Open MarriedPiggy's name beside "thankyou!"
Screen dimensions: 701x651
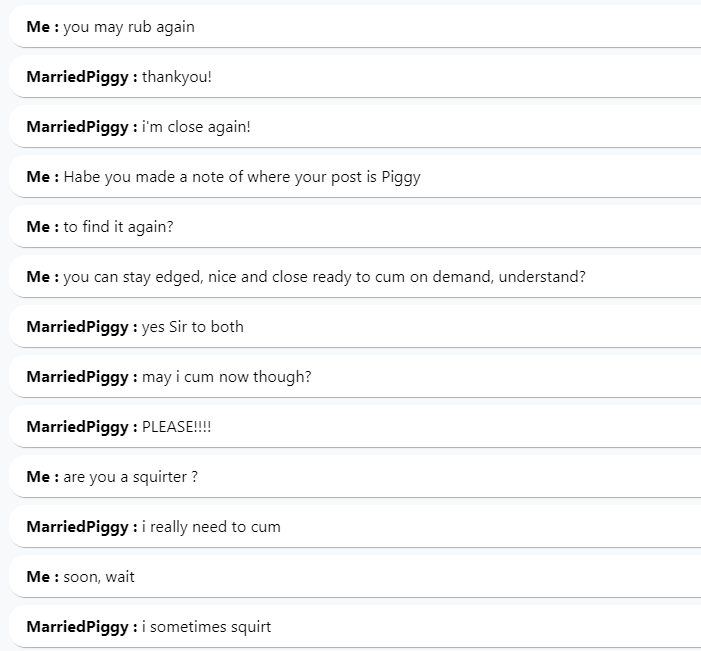tap(78, 77)
